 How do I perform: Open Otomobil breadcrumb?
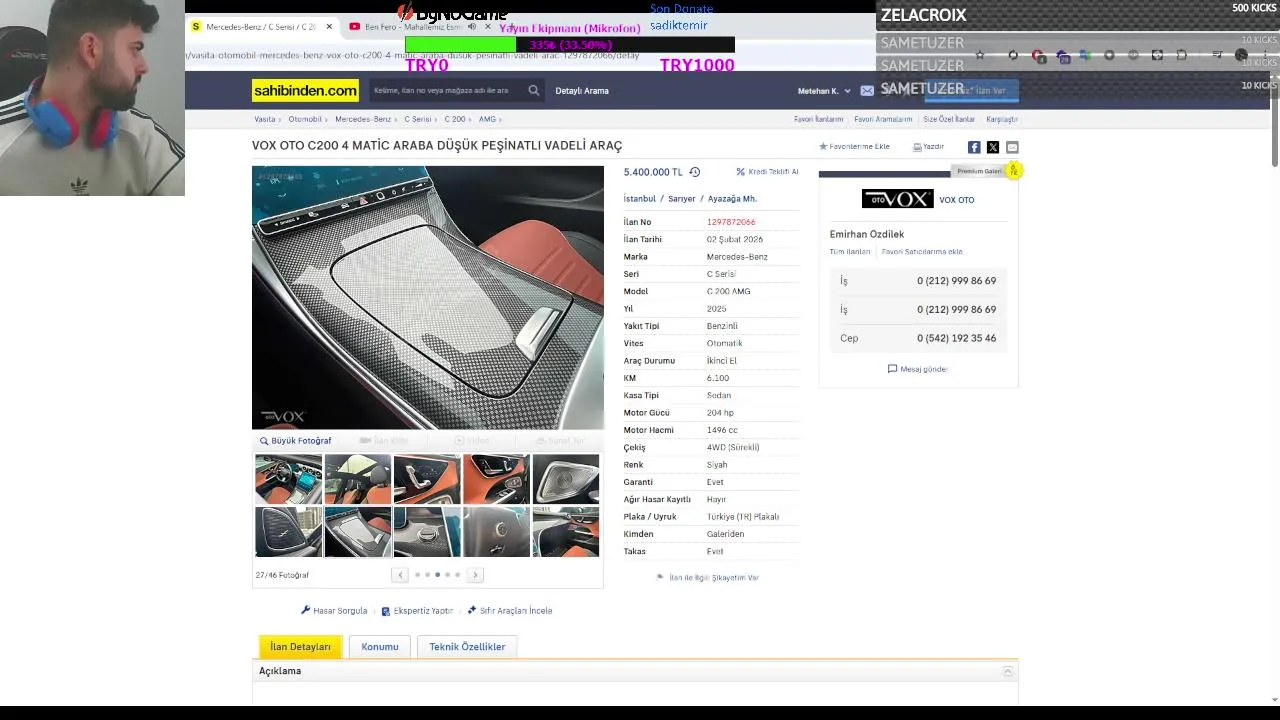tap(305, 119)
